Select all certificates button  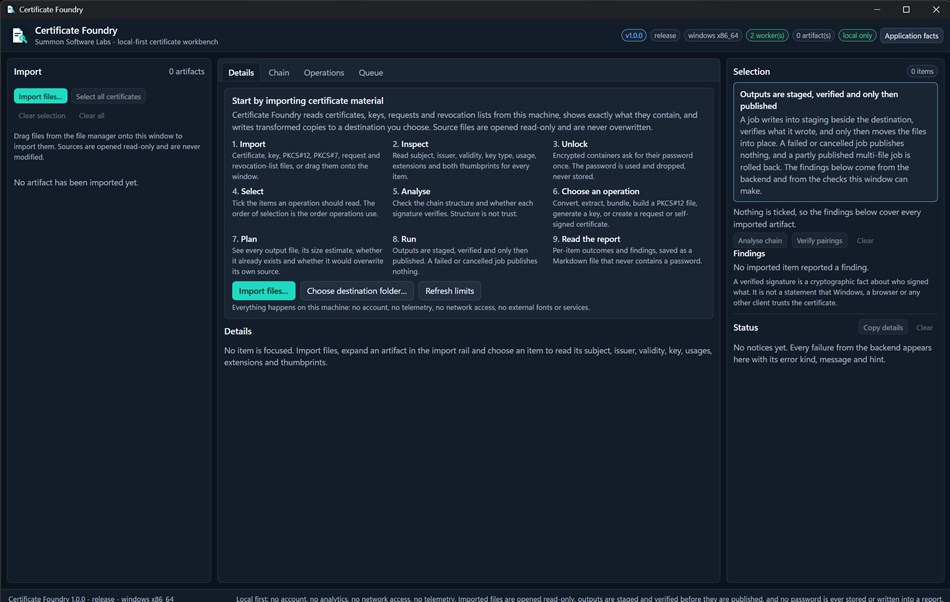tap(108, 96)
